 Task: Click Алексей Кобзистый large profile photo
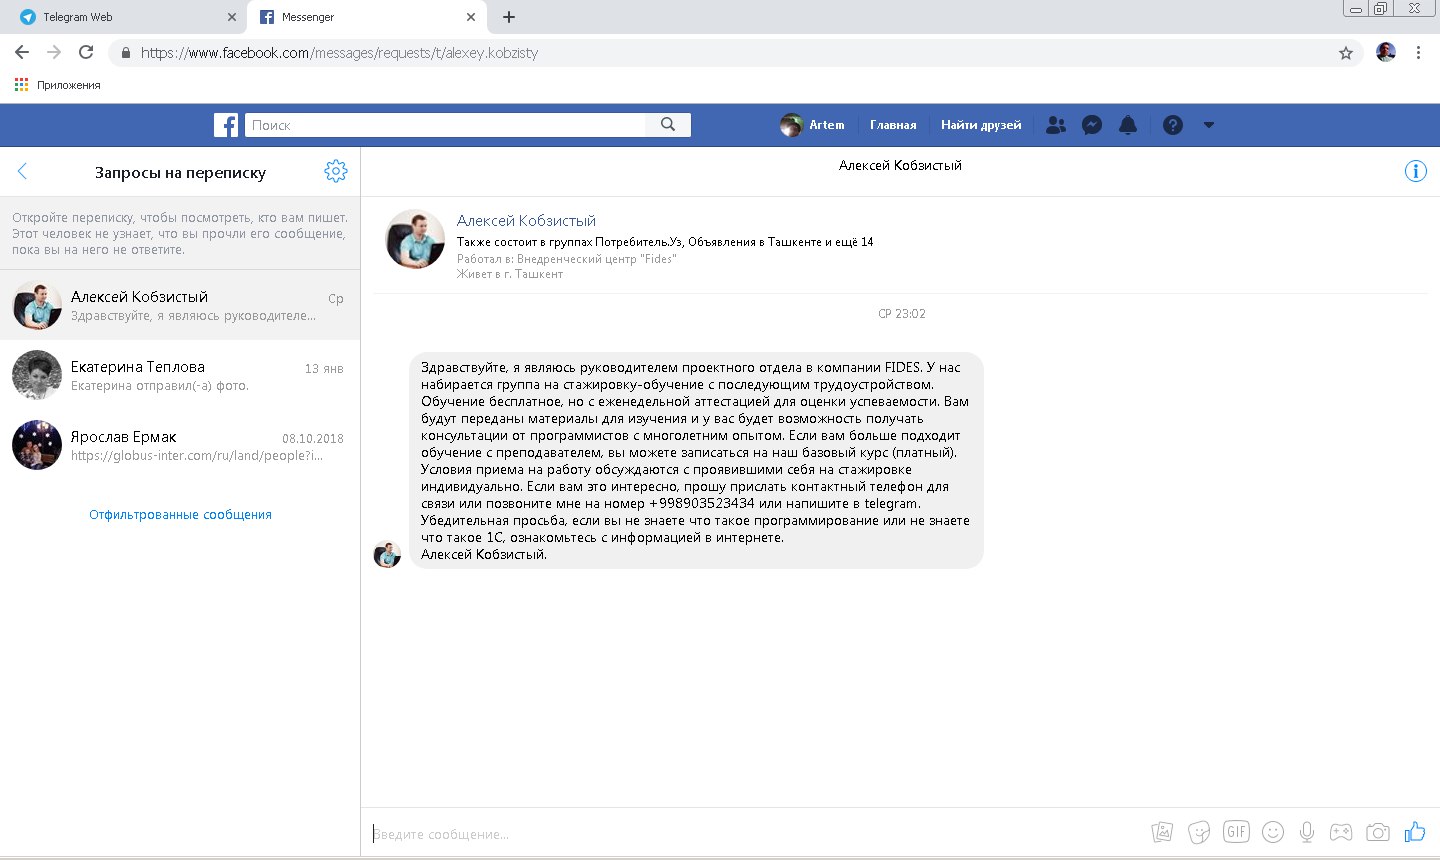tap(415, 240)
